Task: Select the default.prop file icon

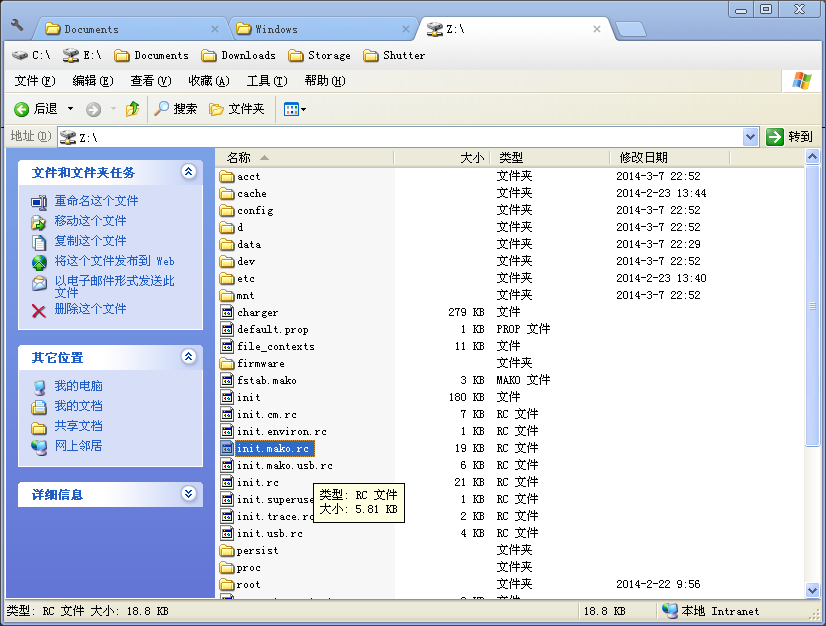Action: point(227,329)
